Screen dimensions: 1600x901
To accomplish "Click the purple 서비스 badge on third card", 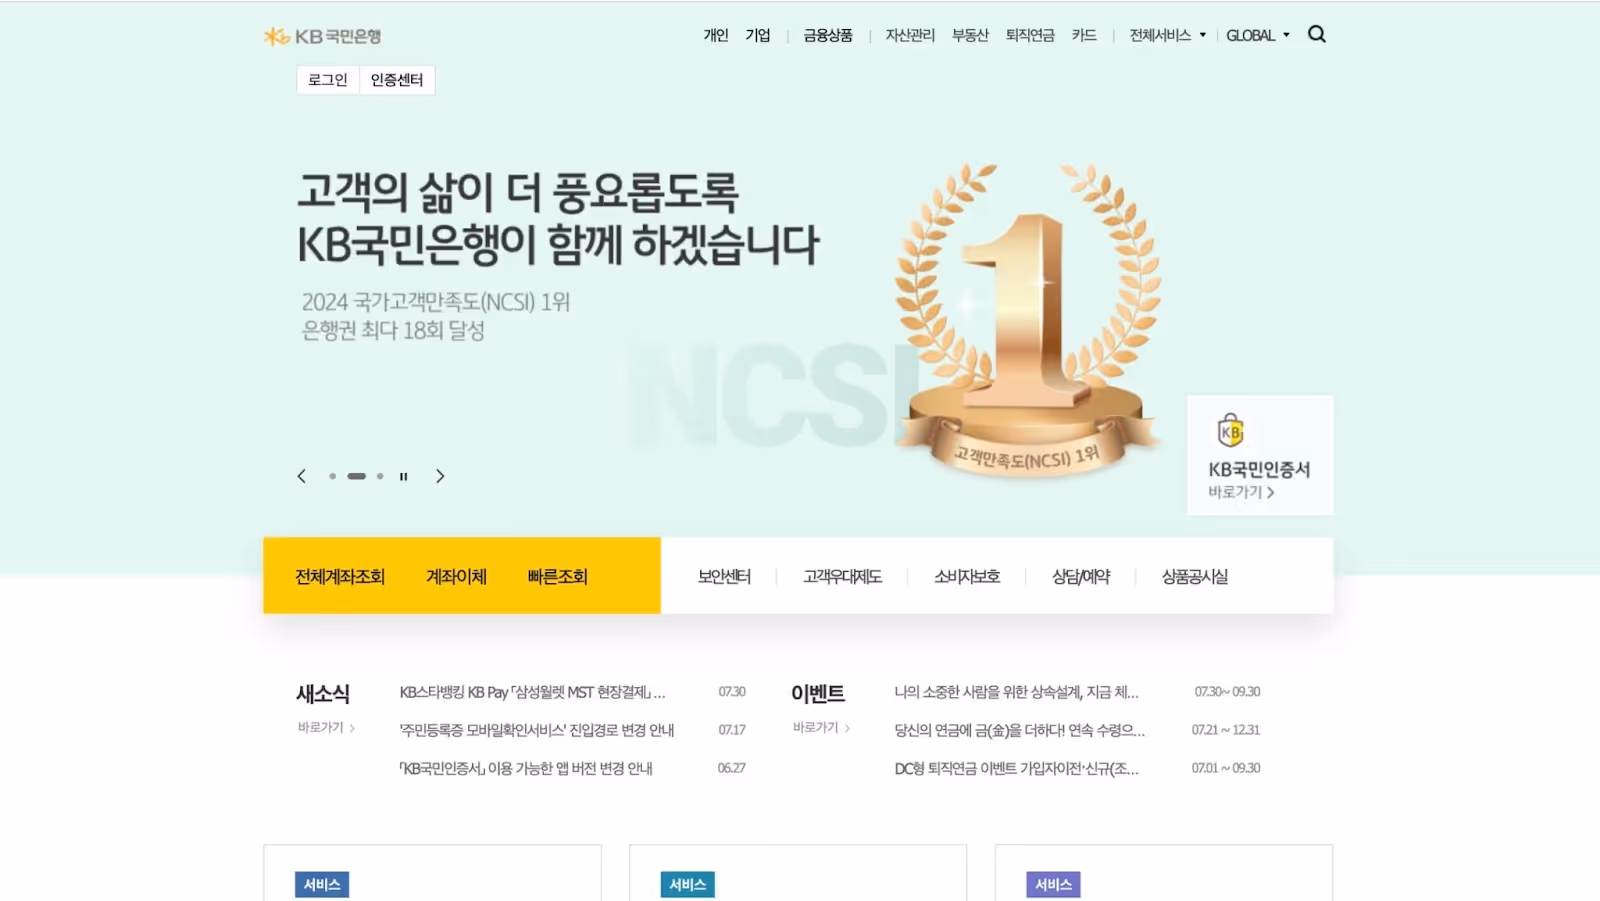I will click(1054, 884).
